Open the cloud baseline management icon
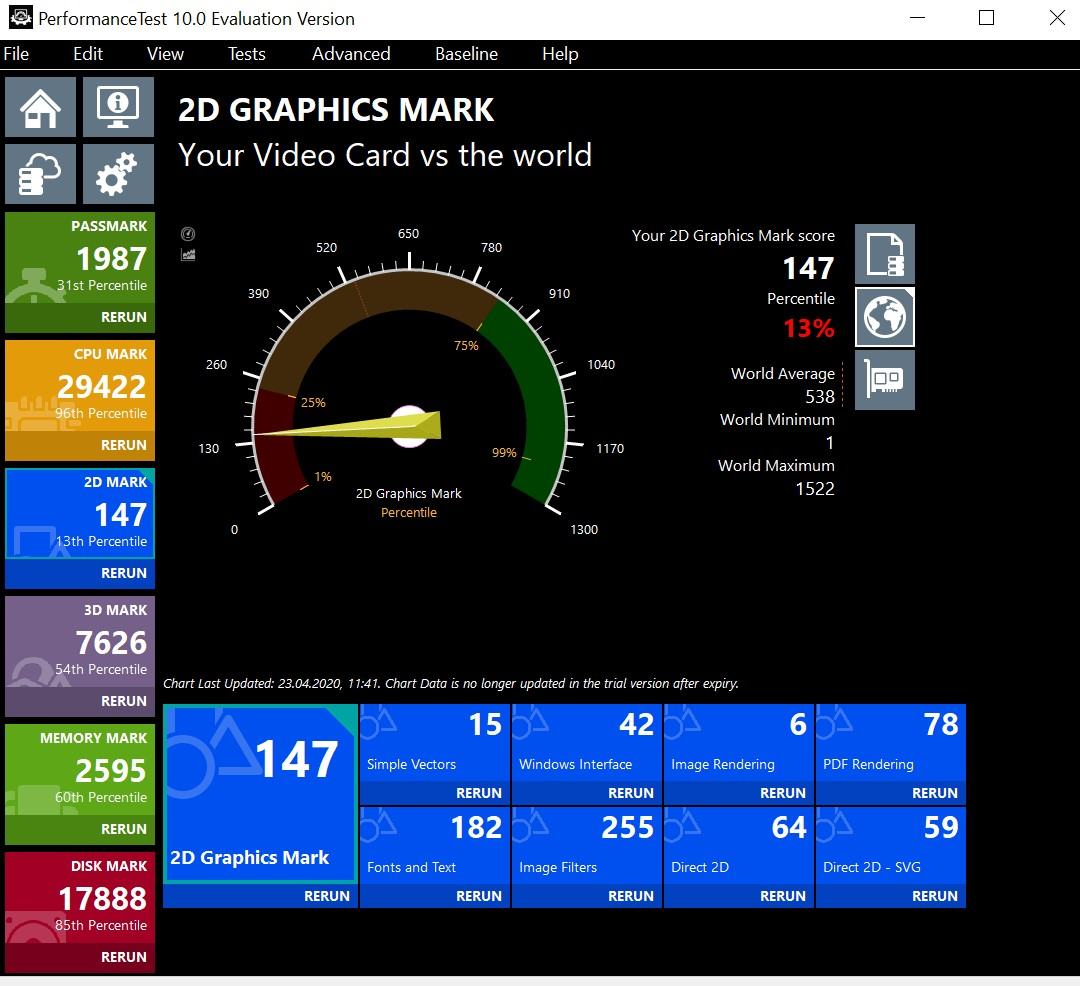 [40, 174]
